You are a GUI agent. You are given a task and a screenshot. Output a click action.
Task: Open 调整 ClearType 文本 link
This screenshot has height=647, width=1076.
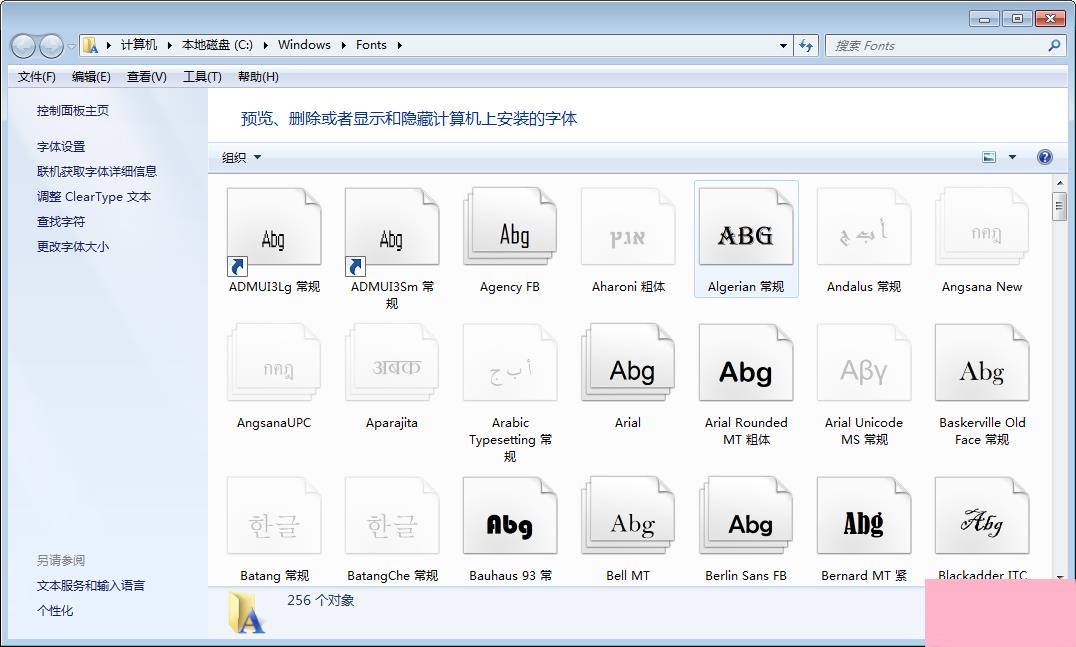[94, 196]
